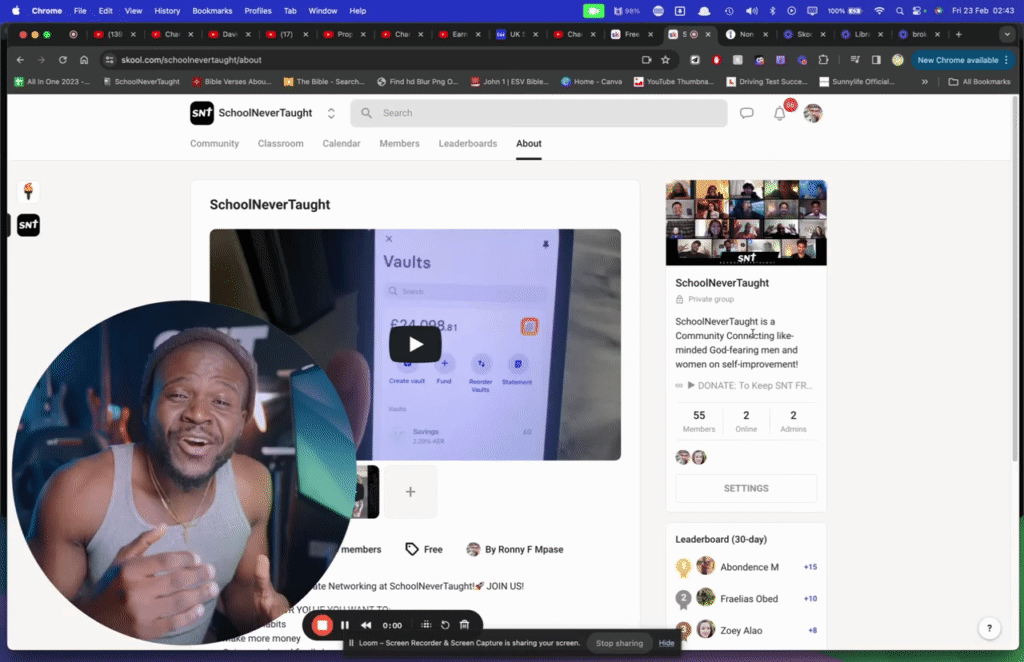Click the SETTINGS button

coord(746,488)
